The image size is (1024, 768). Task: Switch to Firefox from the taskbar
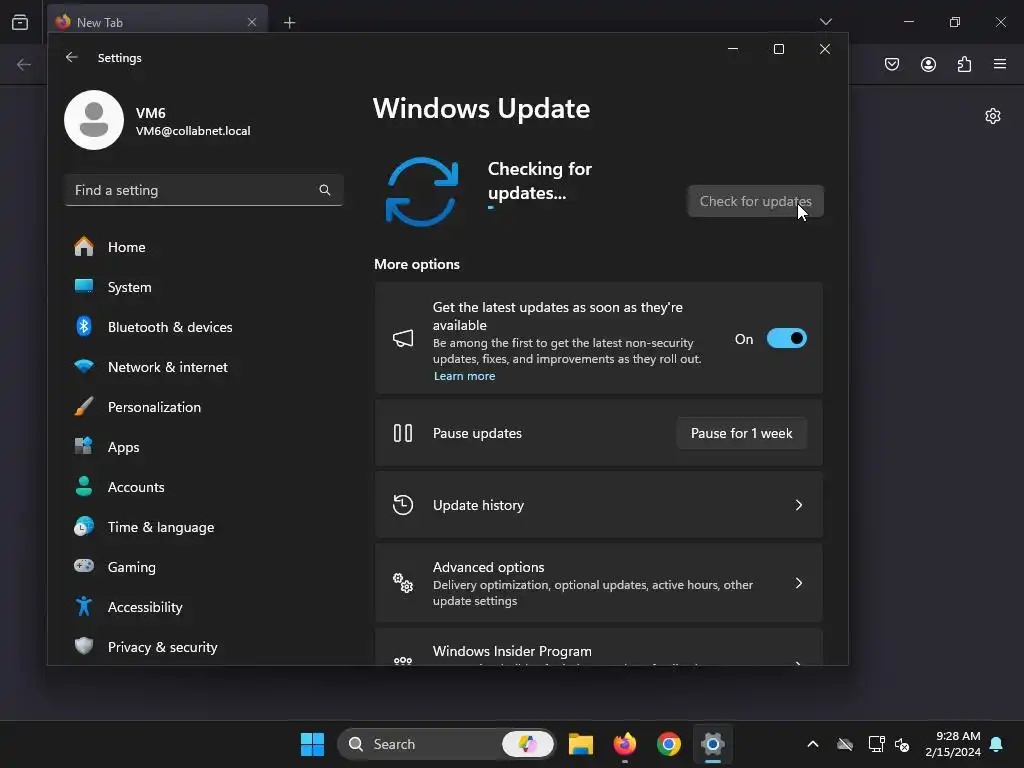point(625,744)
